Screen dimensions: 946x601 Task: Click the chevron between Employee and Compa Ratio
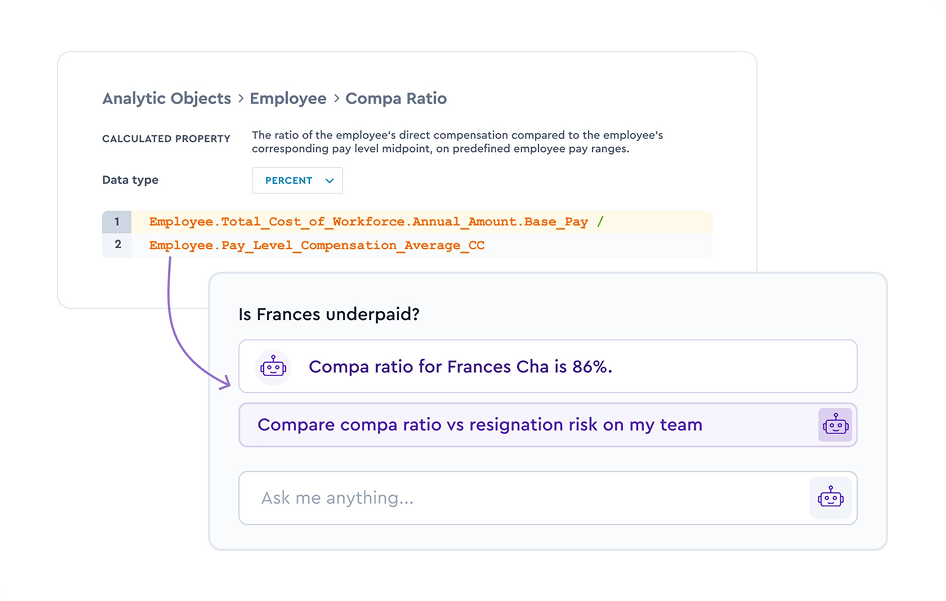pos(336,99)
